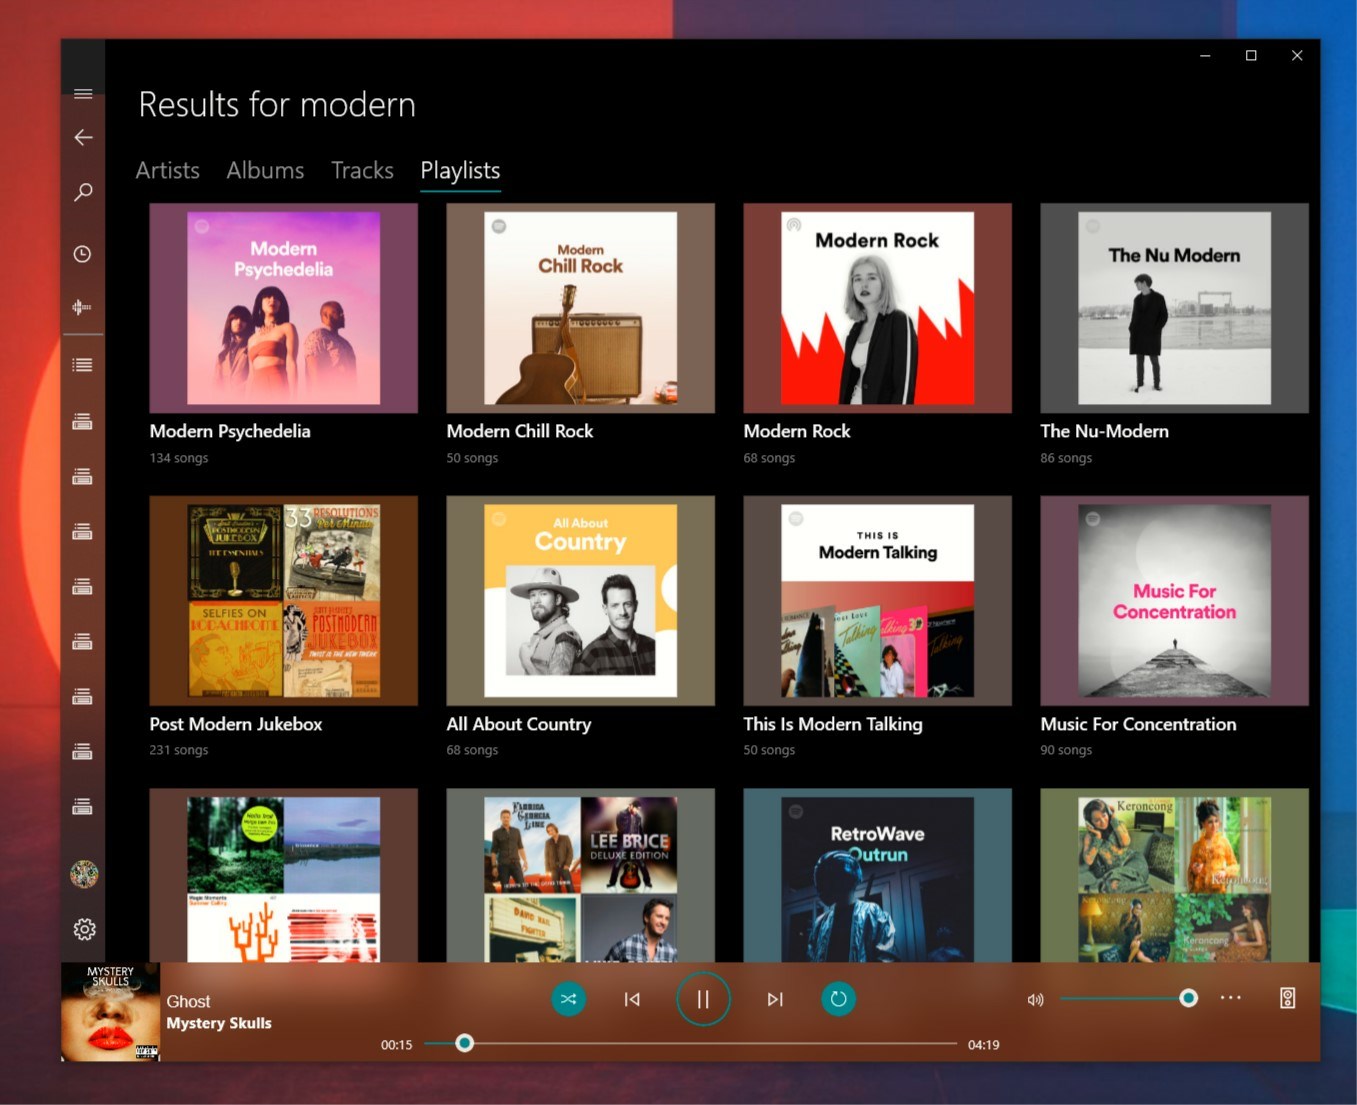
Task: Open more options ellipsis in player
Action: tap(1231, 998)
